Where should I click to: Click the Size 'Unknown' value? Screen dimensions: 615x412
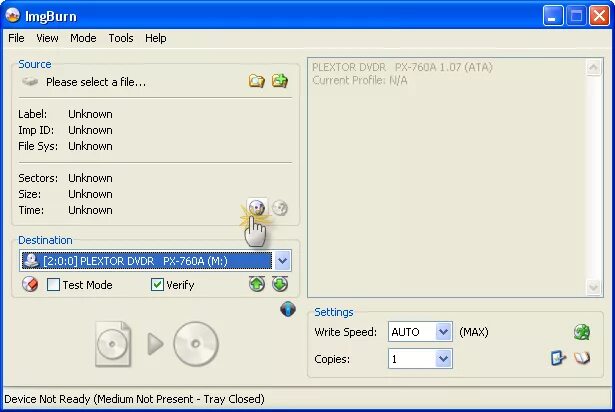tap(90, 194)
